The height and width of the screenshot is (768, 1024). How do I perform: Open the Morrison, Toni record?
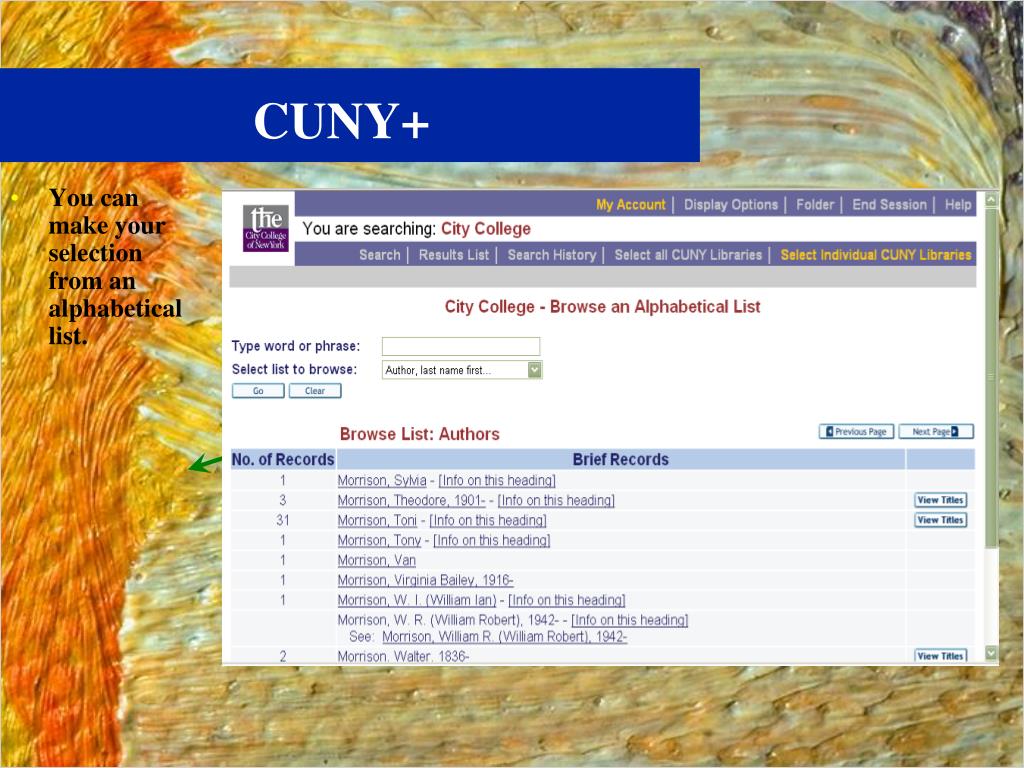[377, 520]
